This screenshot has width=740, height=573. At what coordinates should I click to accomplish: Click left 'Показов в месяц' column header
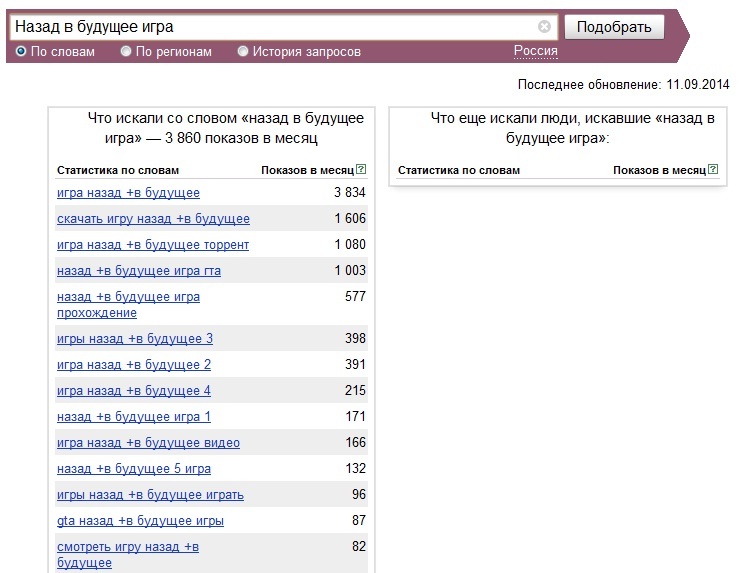click(308, 170)
